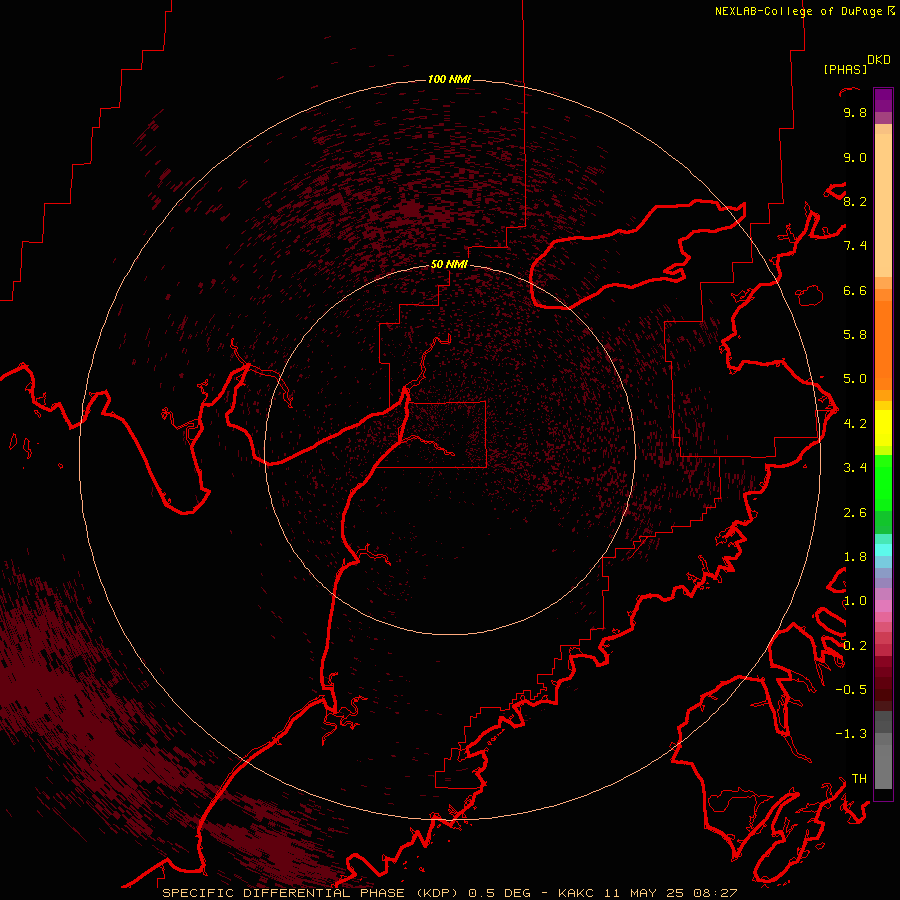Click the 8.2 scale value
Viewport: 900px width, 900px height.
(x=855, y=201)
